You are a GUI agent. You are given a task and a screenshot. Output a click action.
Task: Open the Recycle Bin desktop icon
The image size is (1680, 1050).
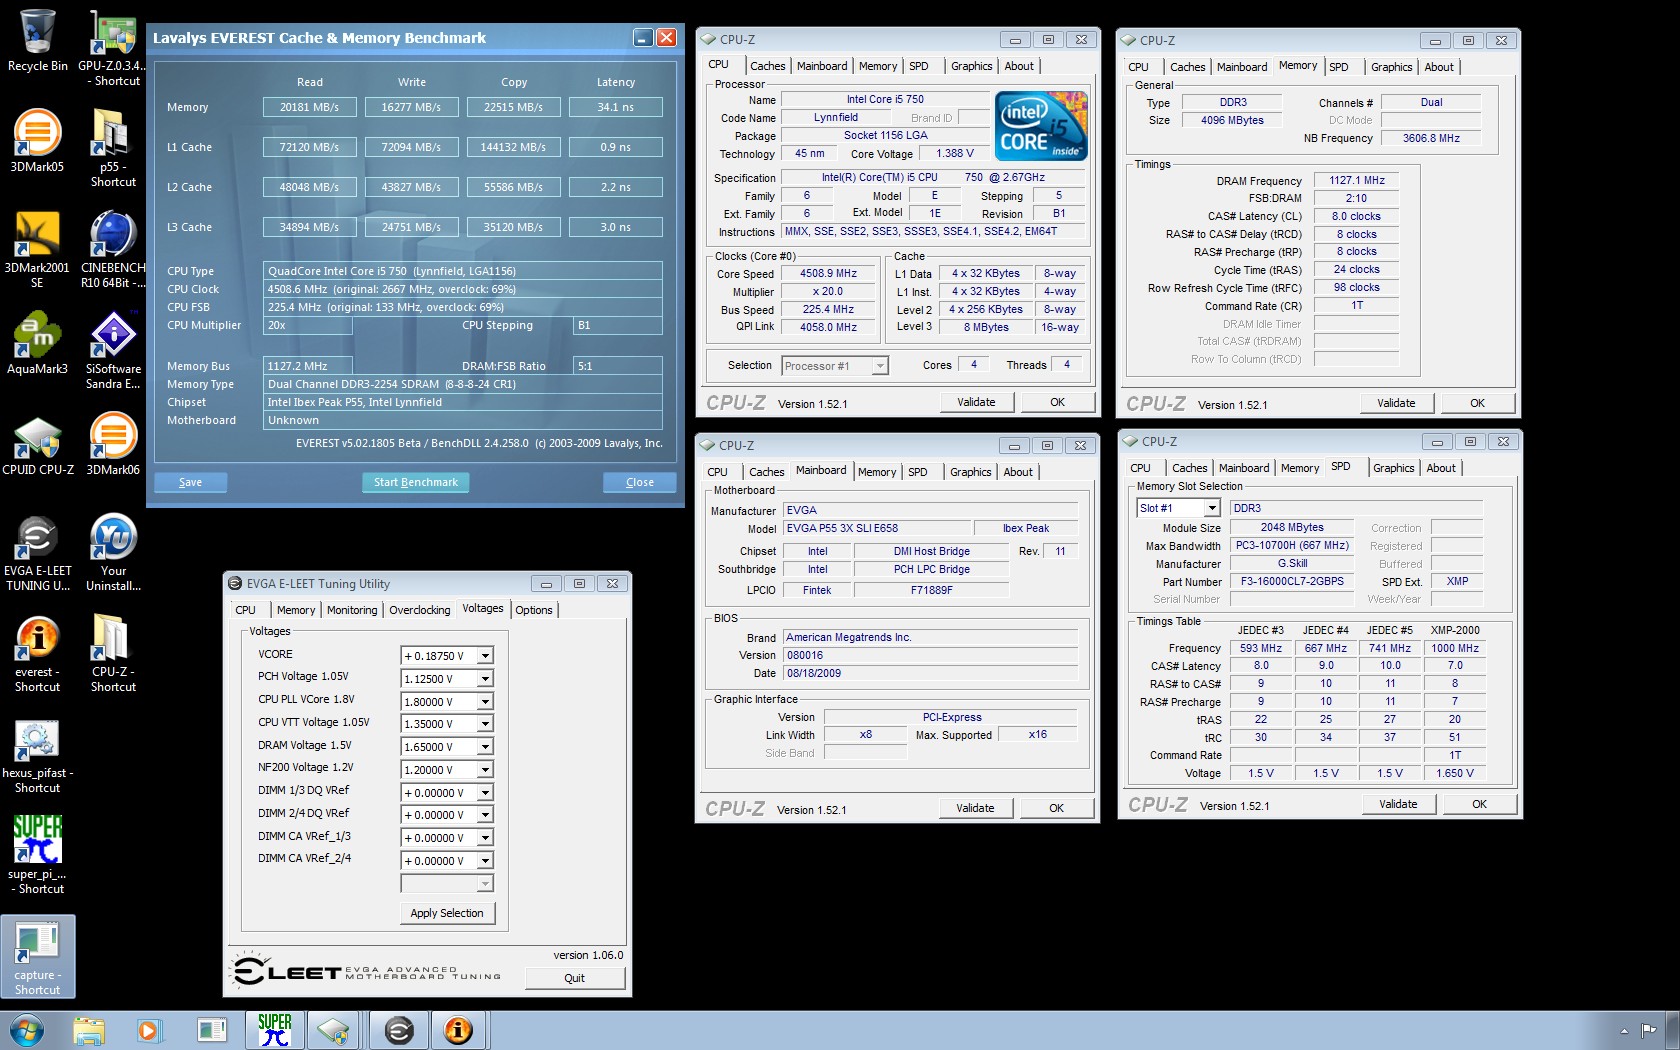[38, 40]
